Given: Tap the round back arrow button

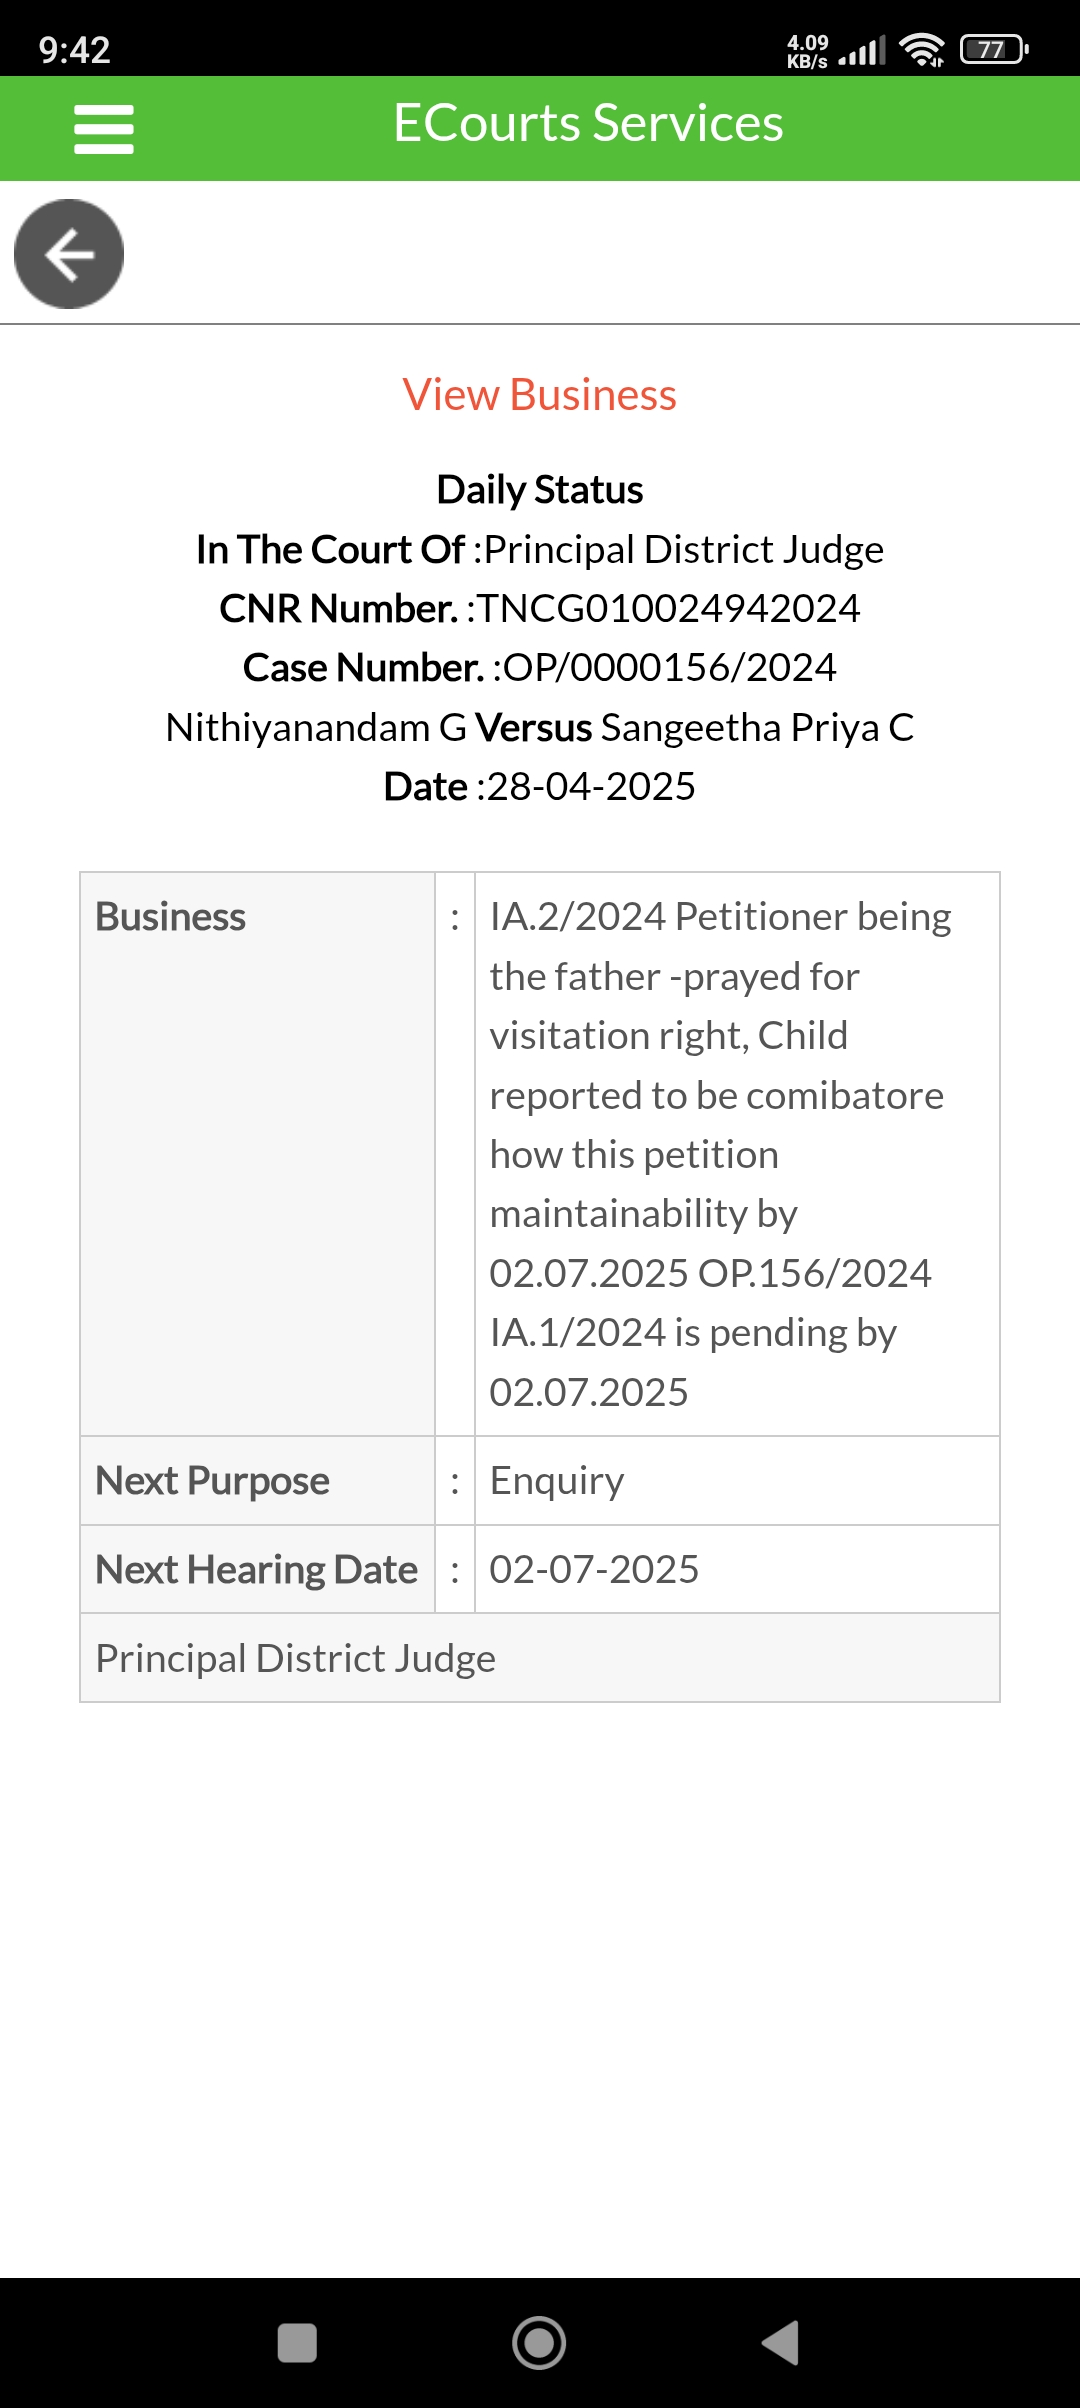Looking at the screenshot, I should (x=69, y=254).
